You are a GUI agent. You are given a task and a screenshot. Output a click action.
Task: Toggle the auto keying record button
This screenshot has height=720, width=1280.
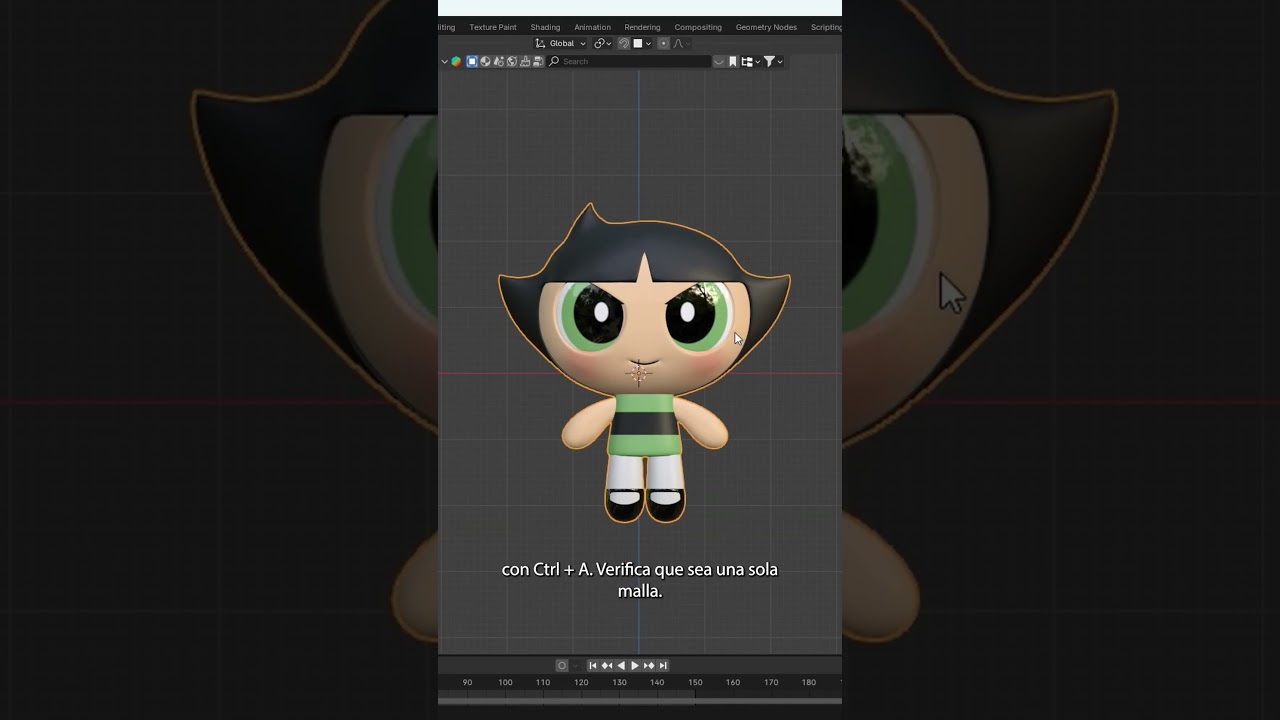[x=562, y=665]
